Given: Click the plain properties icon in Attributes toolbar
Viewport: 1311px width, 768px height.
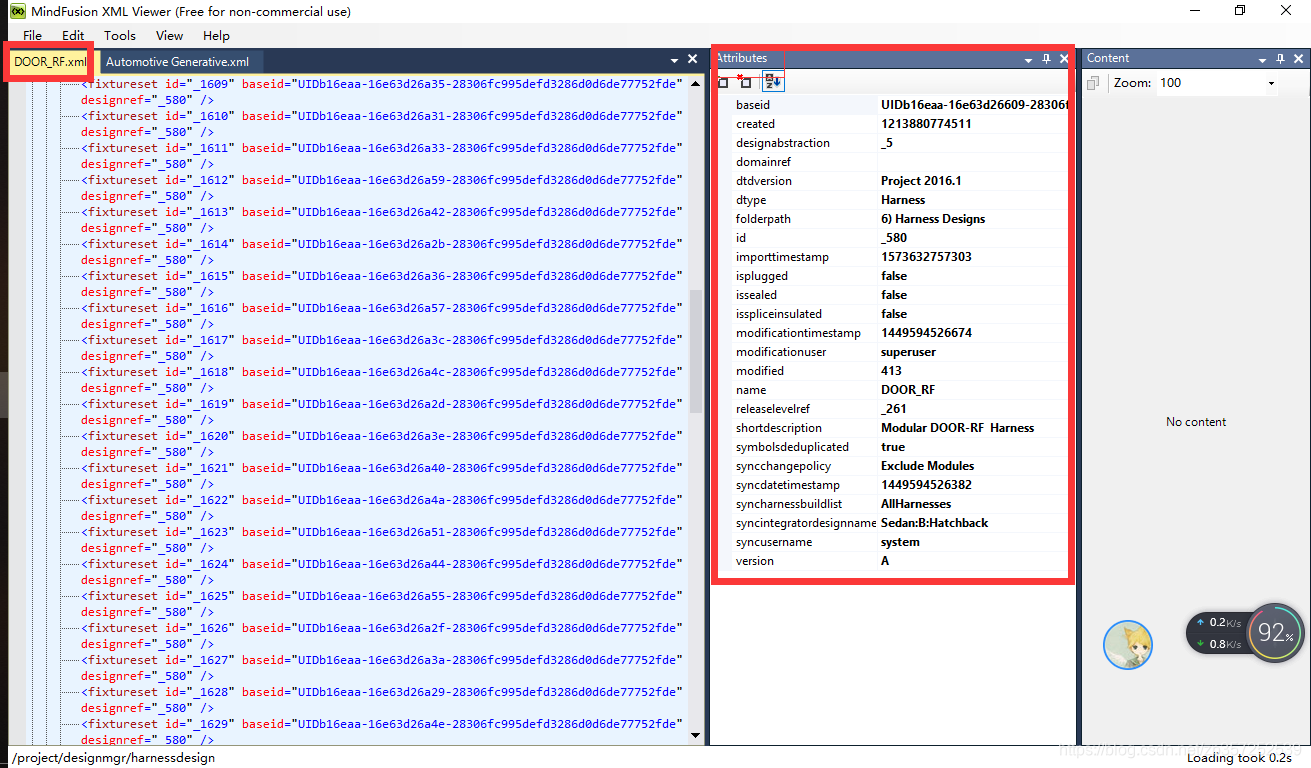Looking at the screenshot, I should [724, 81].
